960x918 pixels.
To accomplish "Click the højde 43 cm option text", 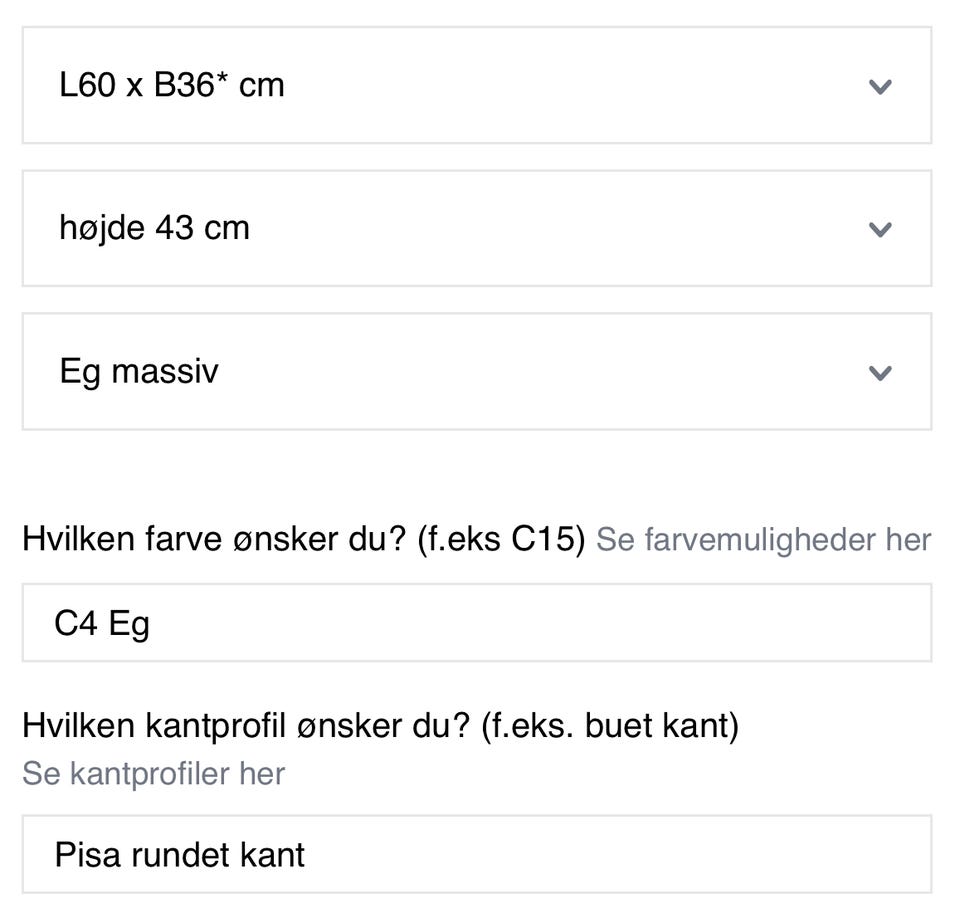I will click(154, 228).
